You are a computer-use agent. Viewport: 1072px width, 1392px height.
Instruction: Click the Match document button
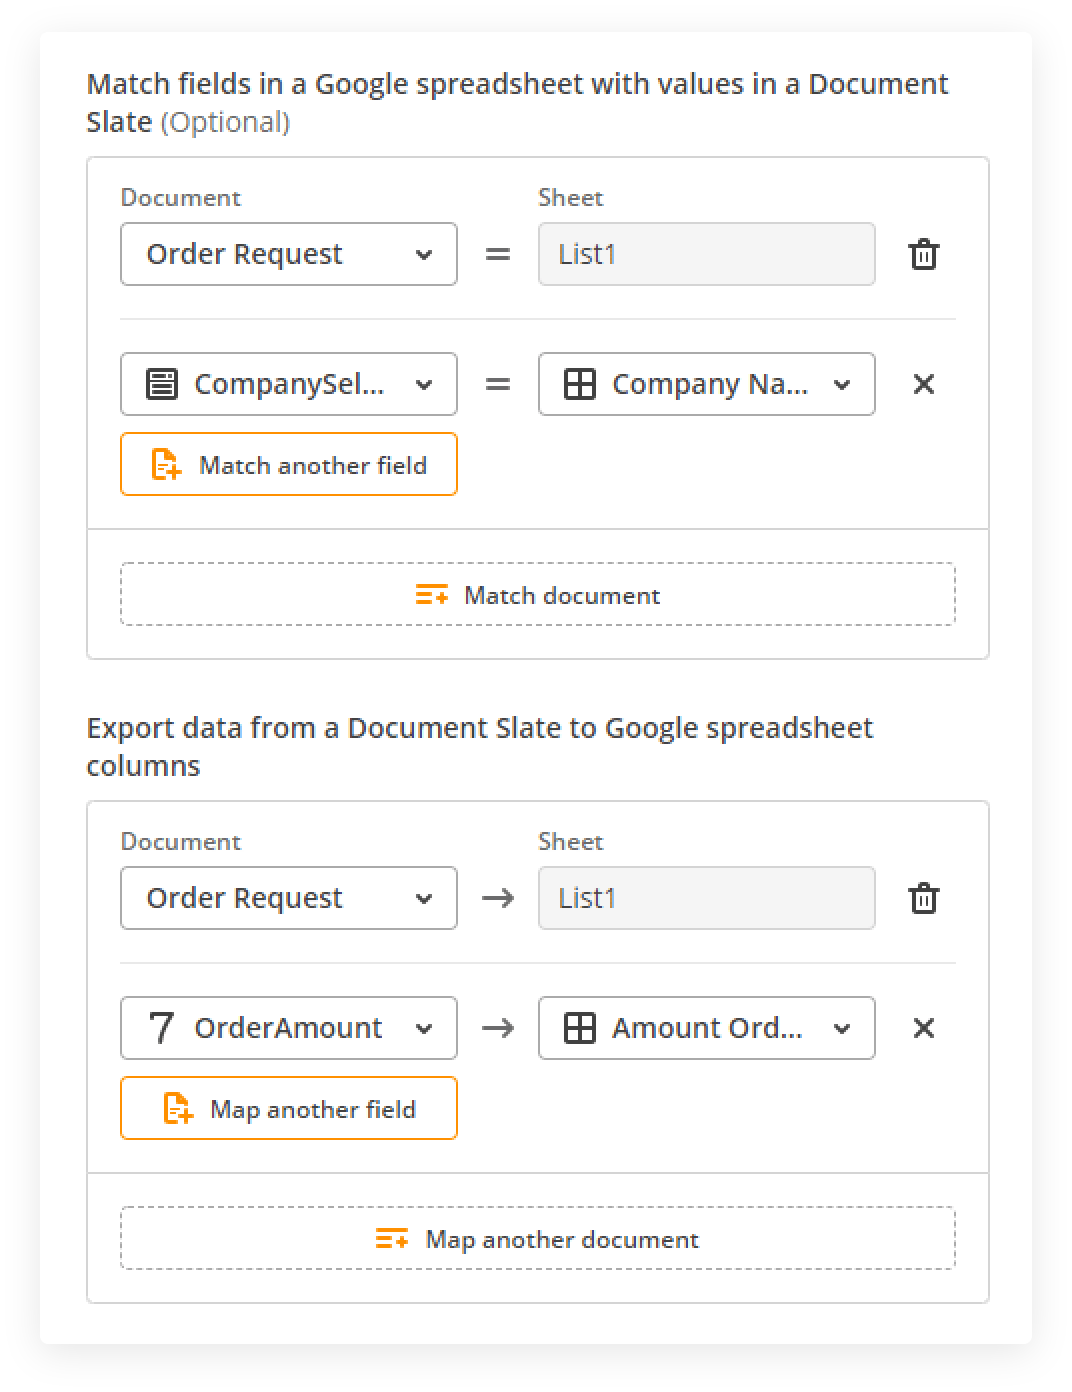pyautogui.click(x=538, y=595)
